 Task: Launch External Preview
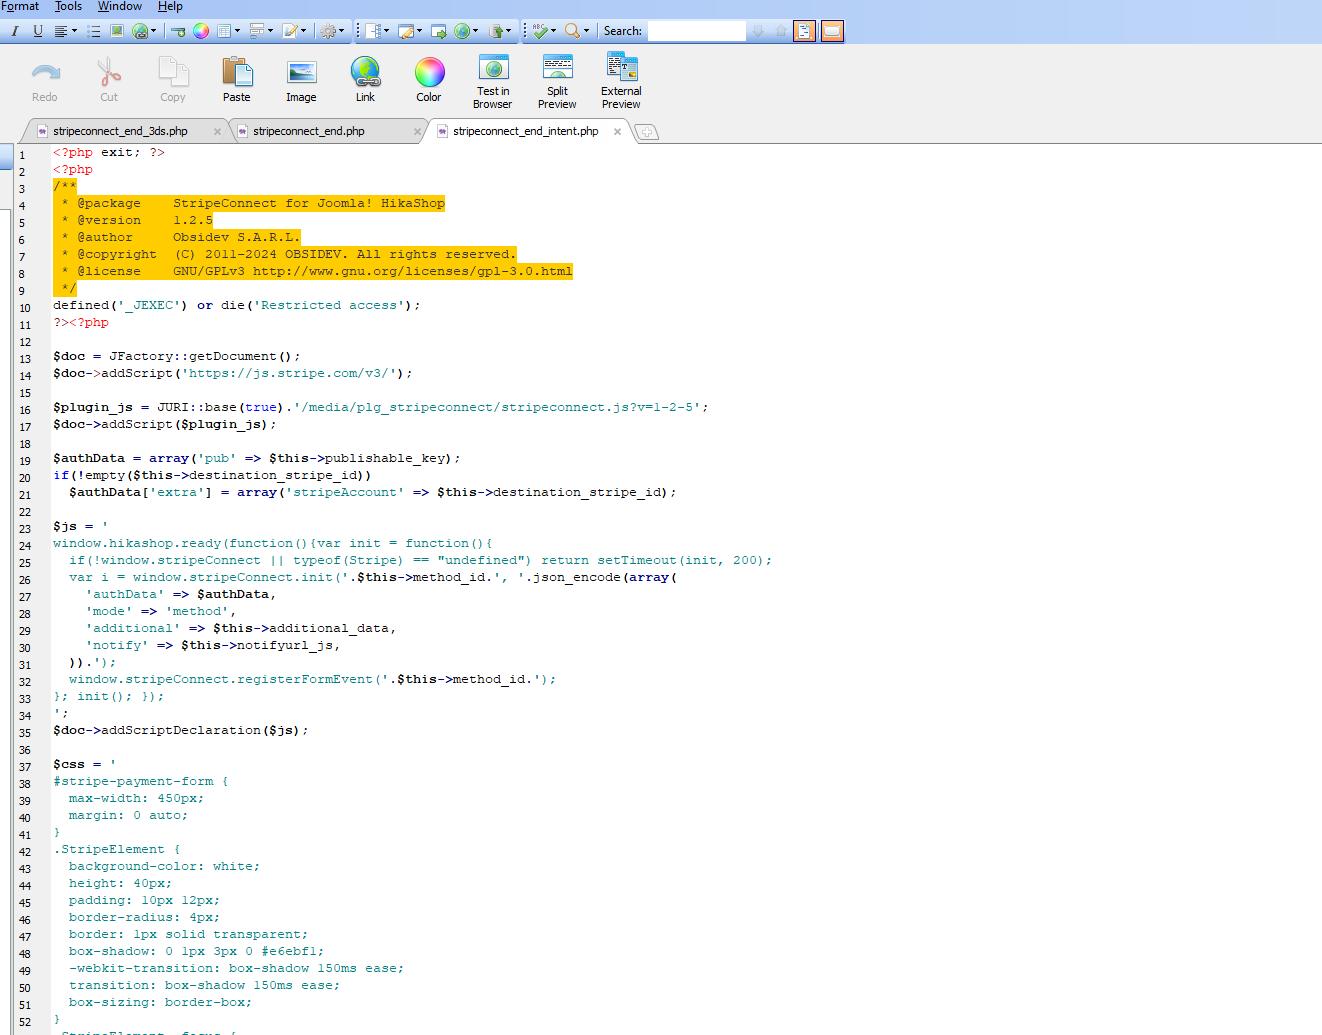pyautogui.click(x=621, y=81)
